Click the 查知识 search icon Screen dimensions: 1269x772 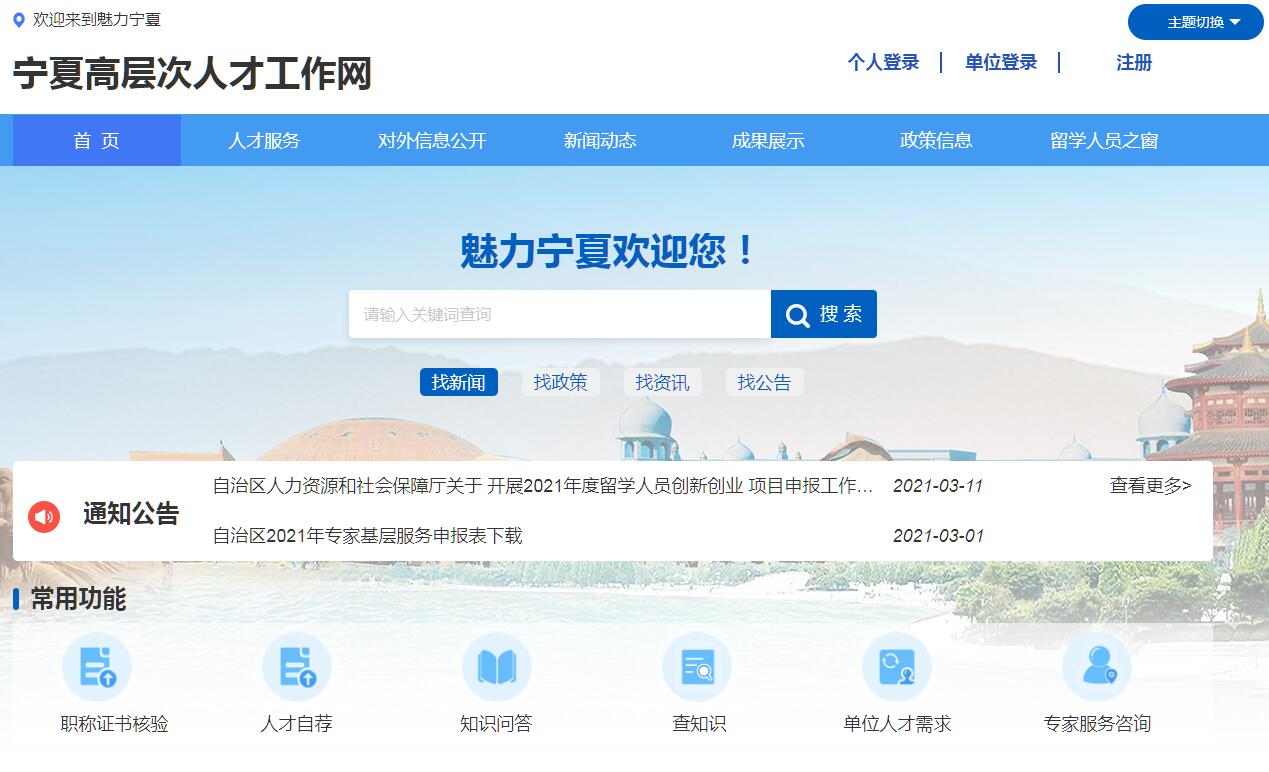point(697,667)
